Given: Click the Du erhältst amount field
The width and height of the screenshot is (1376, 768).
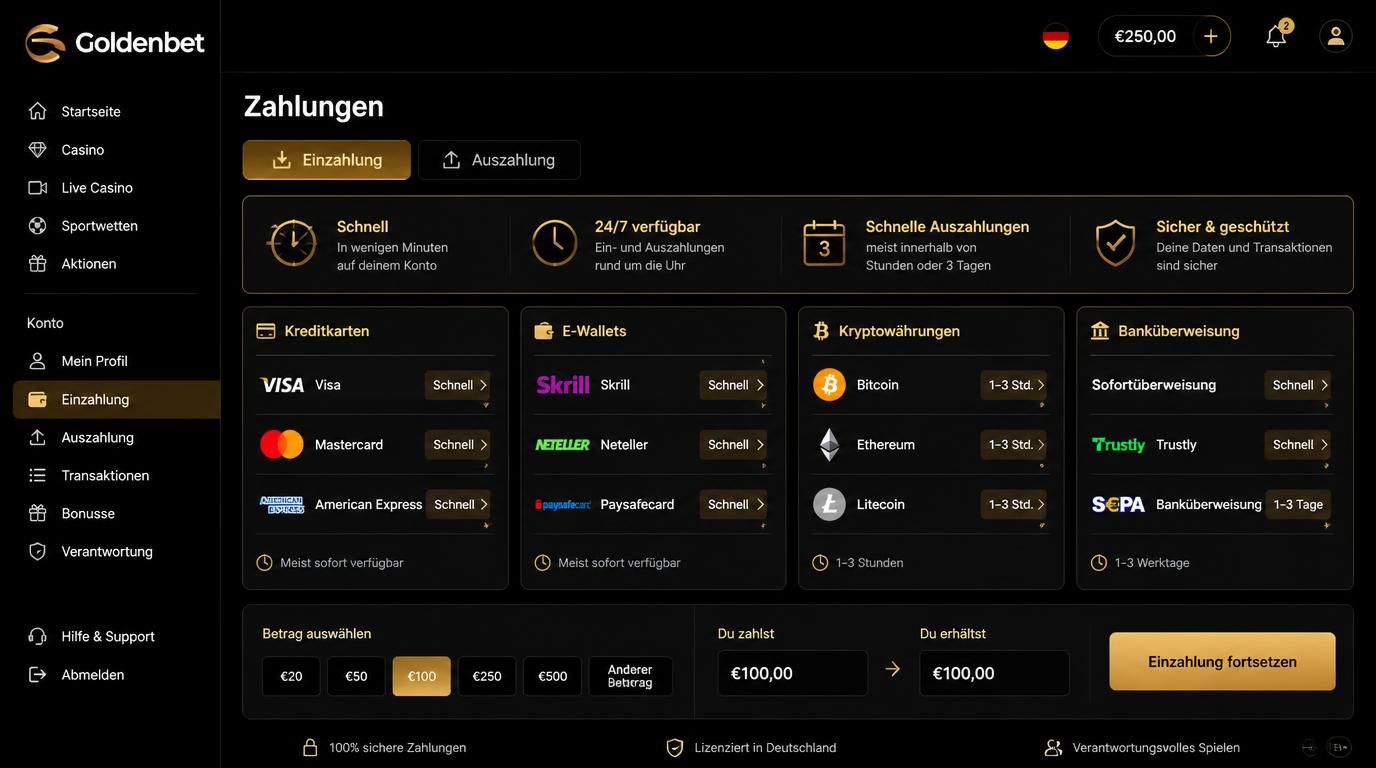Looking at the screenshot, I should (x=995, y=673).
